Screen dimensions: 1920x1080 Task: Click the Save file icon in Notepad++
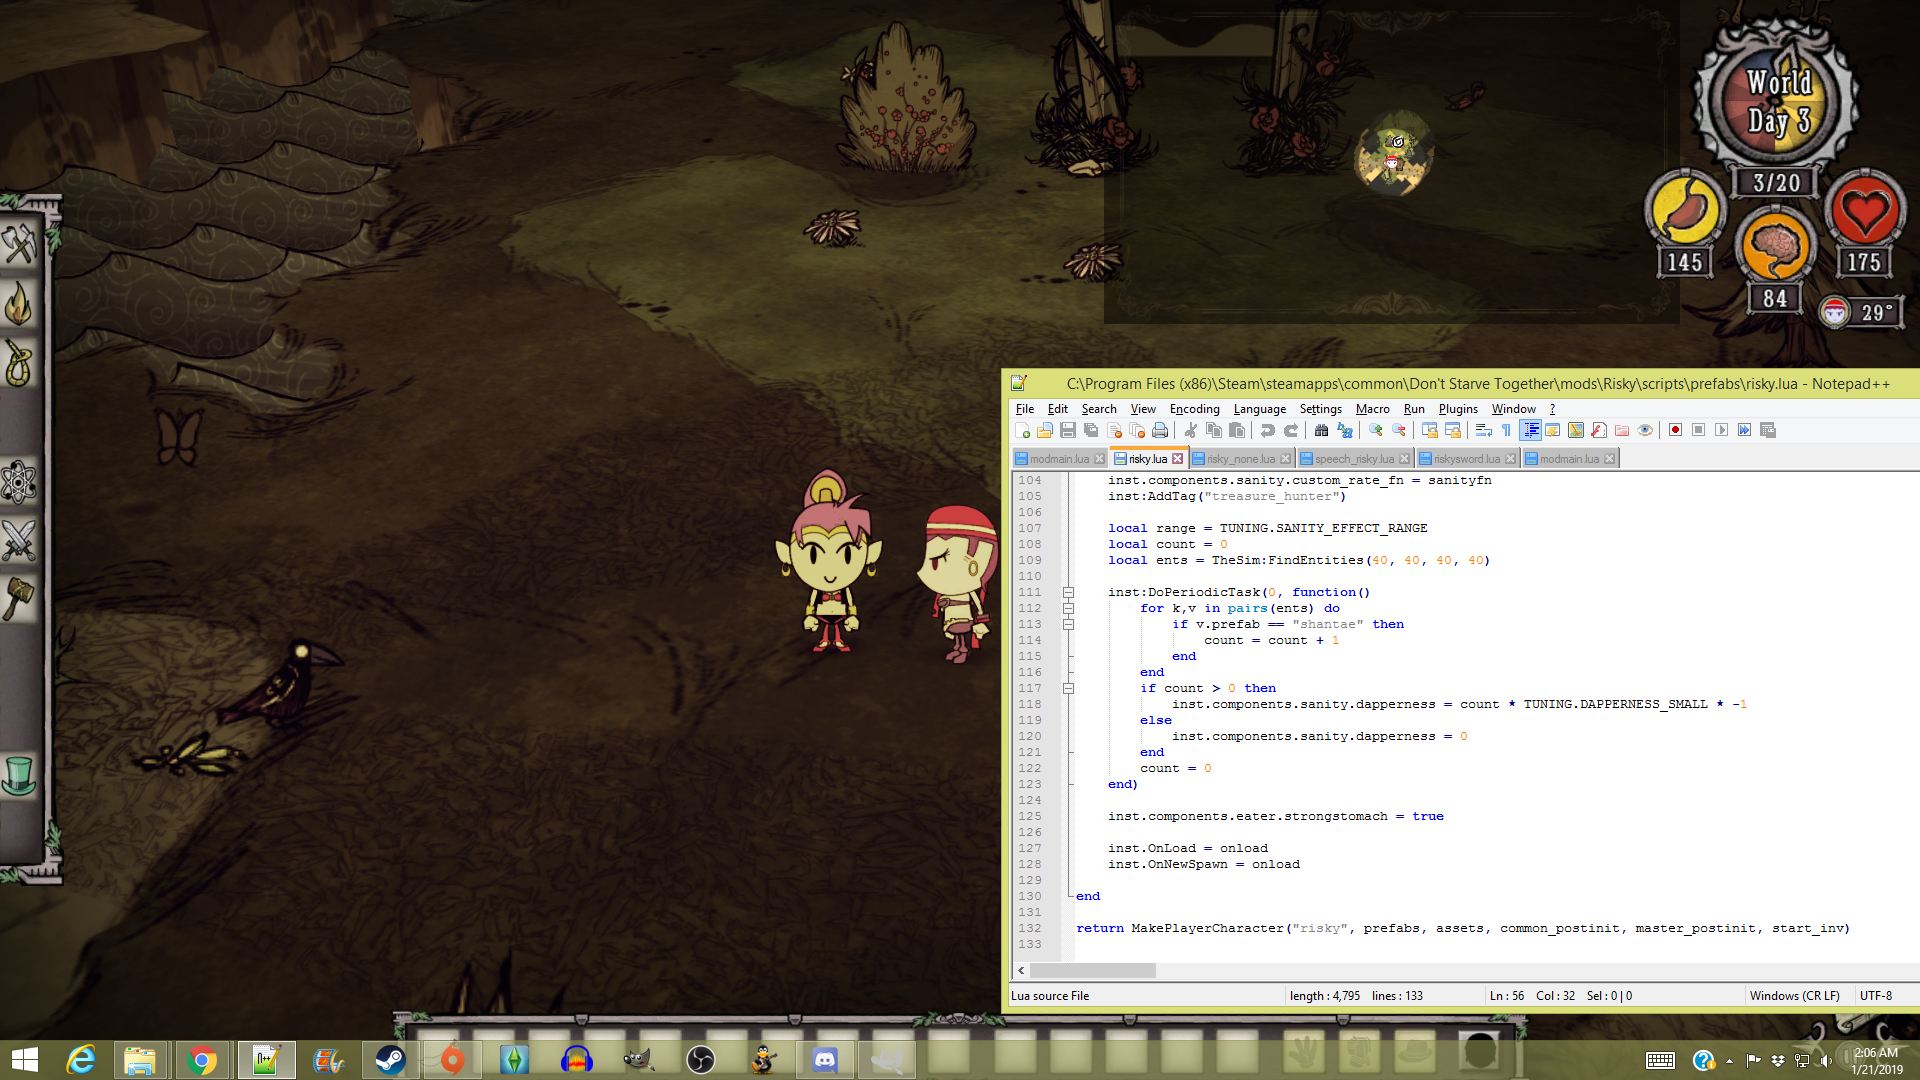[x=1068, y=430]
